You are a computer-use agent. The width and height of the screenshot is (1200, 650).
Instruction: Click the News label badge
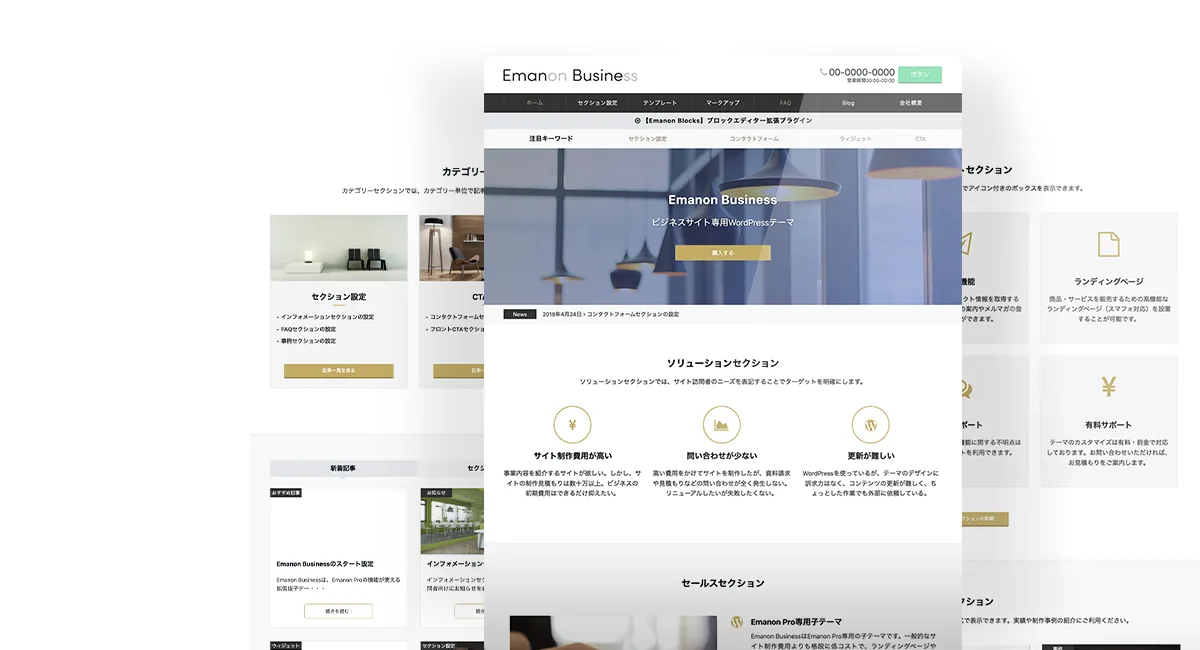tap(520, 314)
